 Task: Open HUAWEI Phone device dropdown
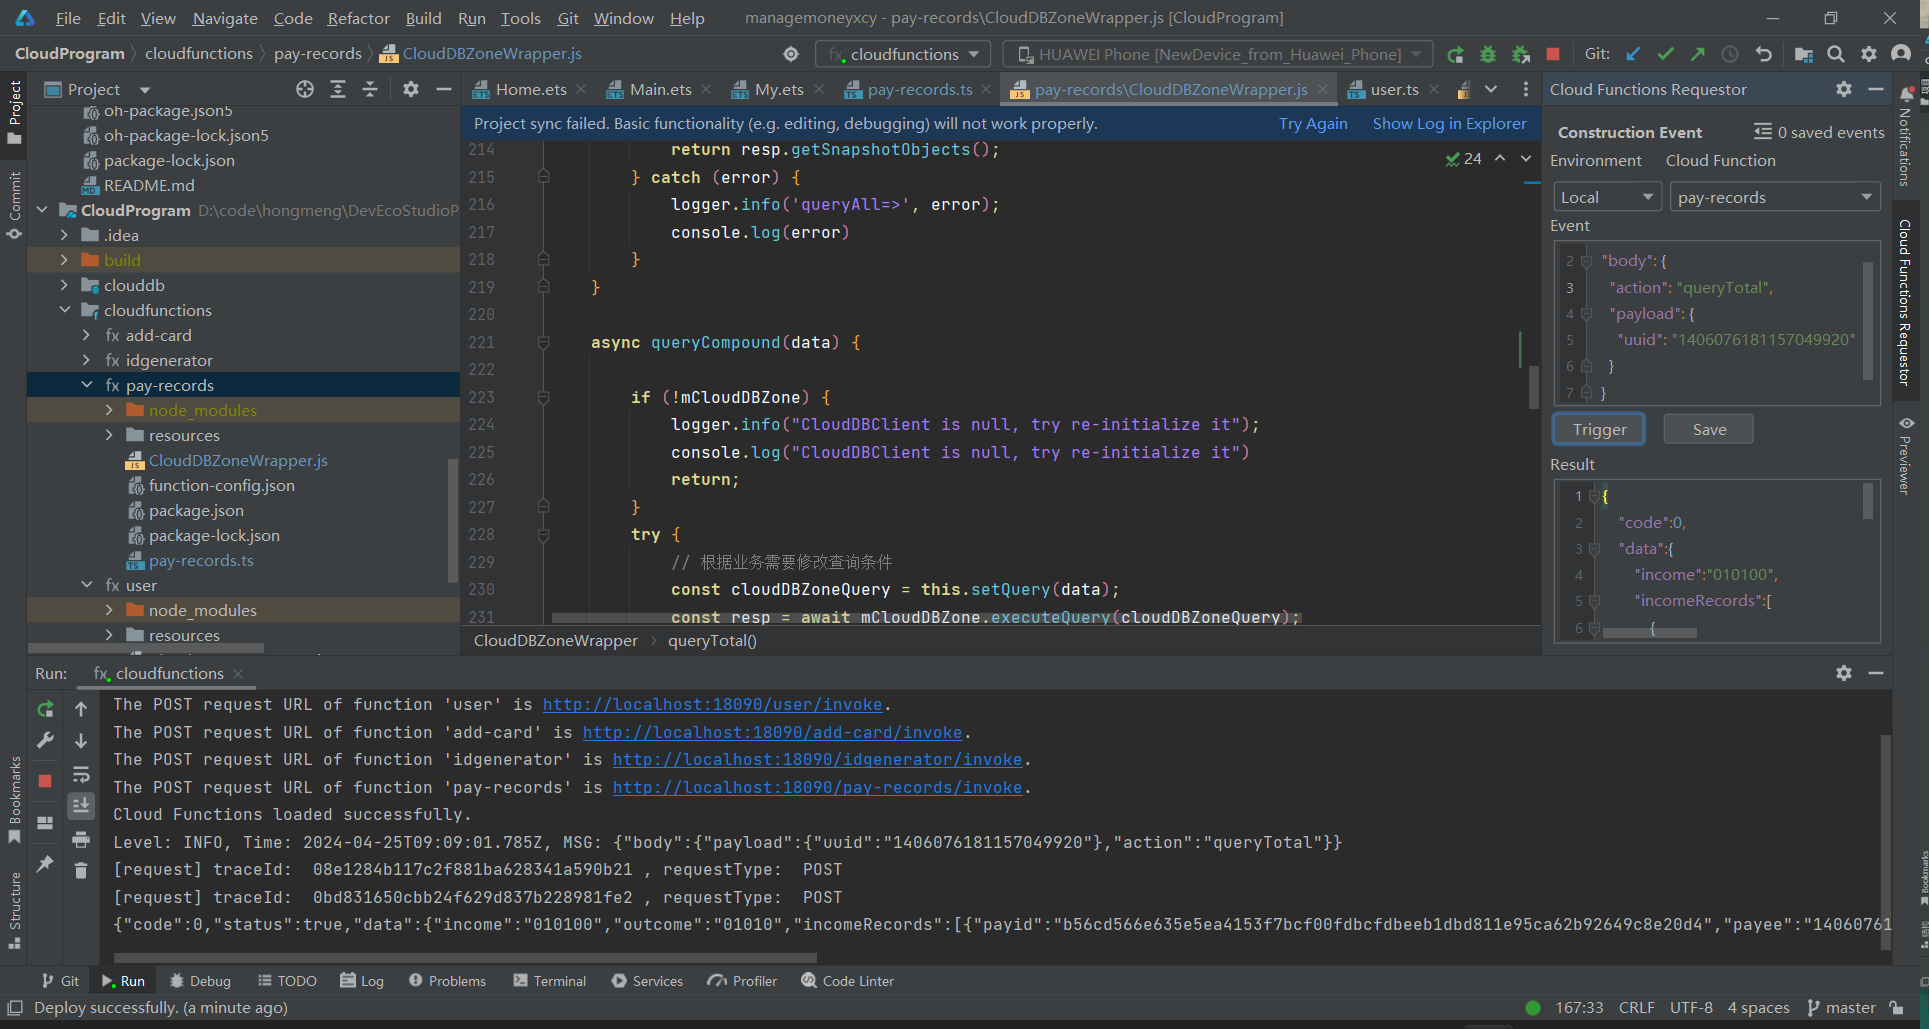(1219, 54)
